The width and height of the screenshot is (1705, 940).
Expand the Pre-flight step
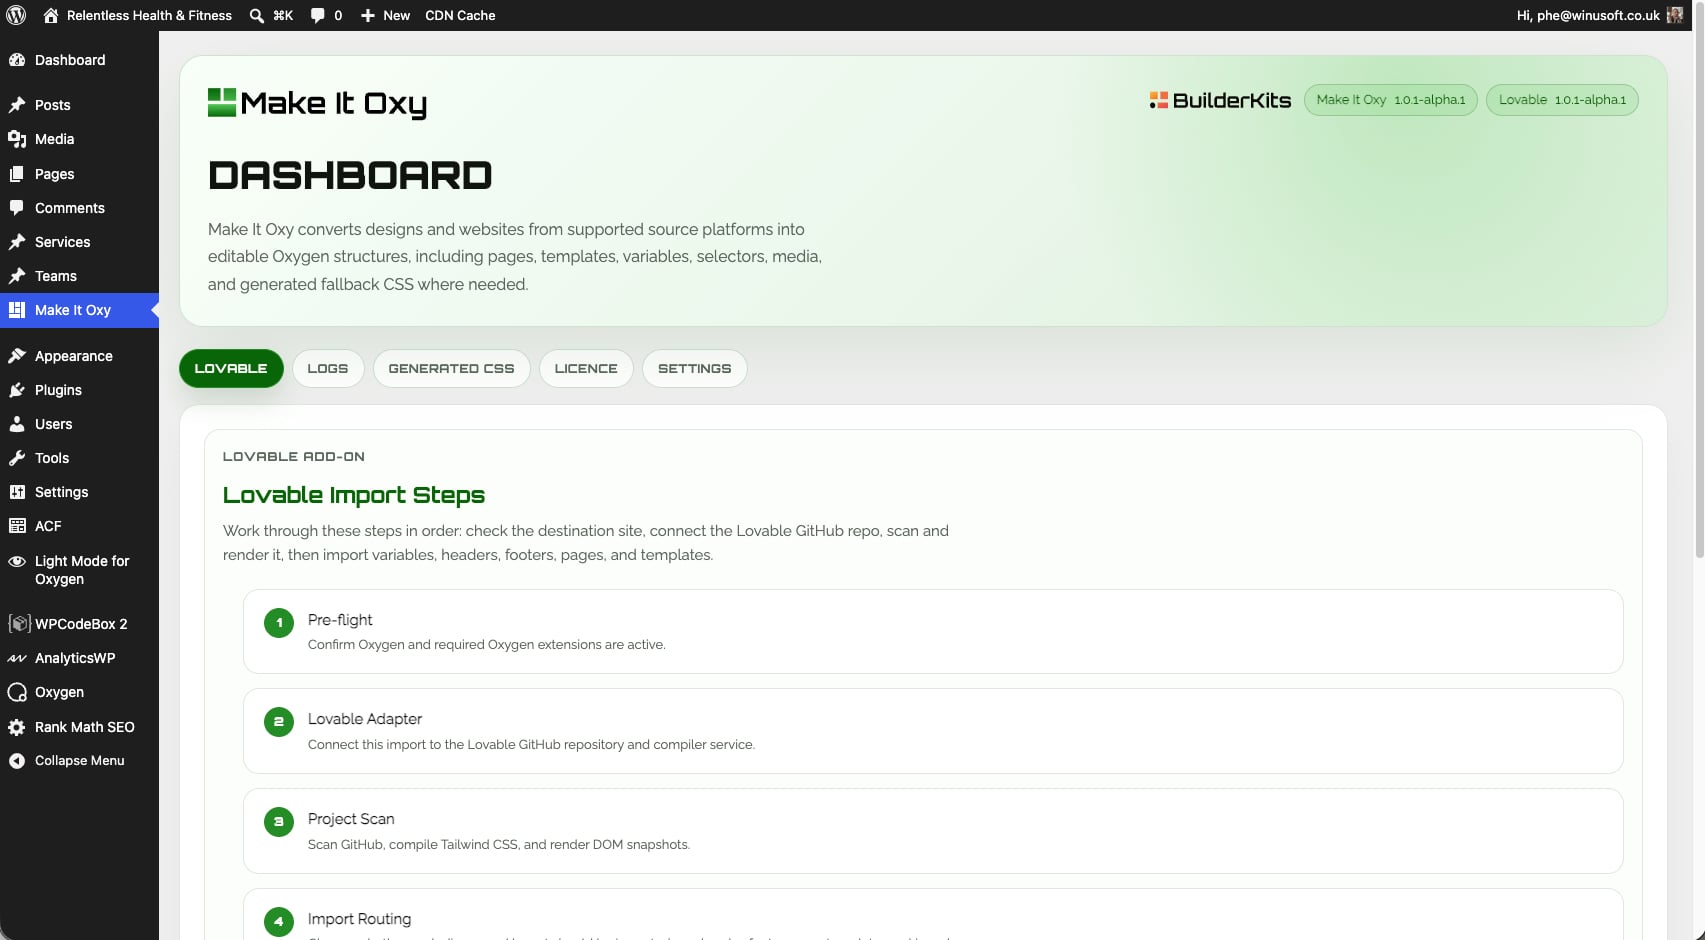pyautogui.click(x=933, y=631)
